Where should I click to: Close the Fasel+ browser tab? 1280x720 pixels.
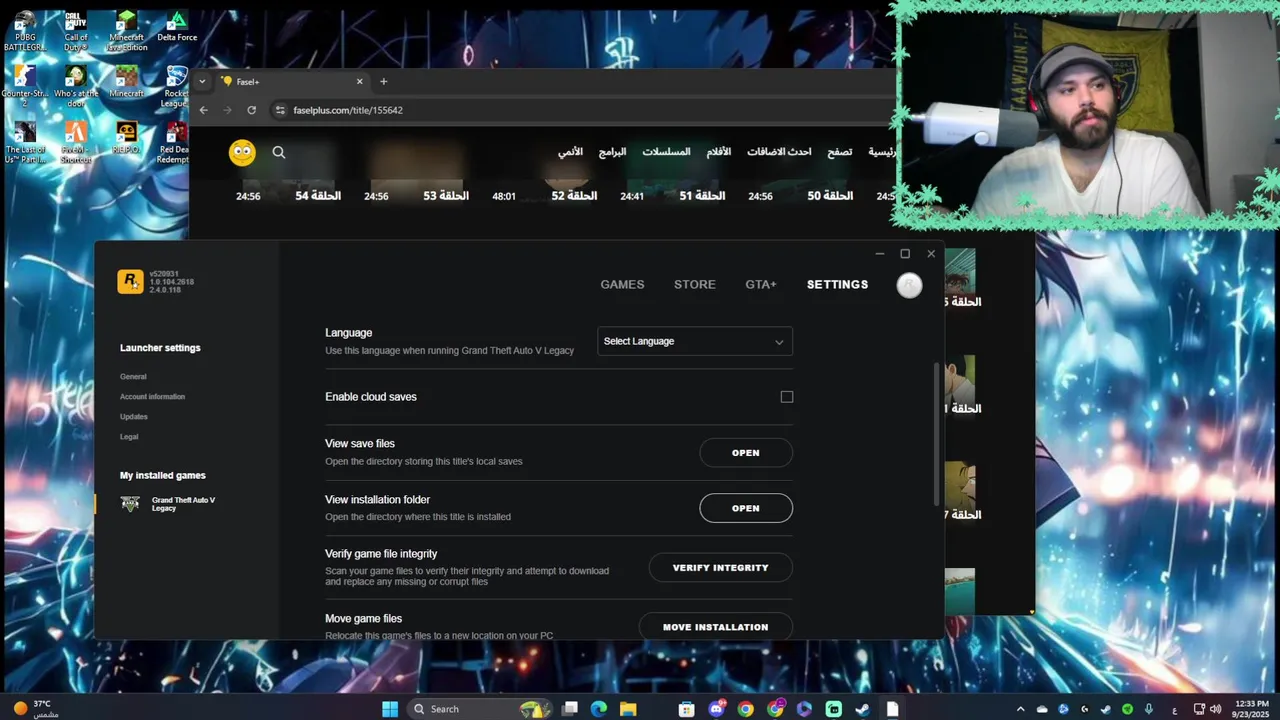[x=360, y=81]
